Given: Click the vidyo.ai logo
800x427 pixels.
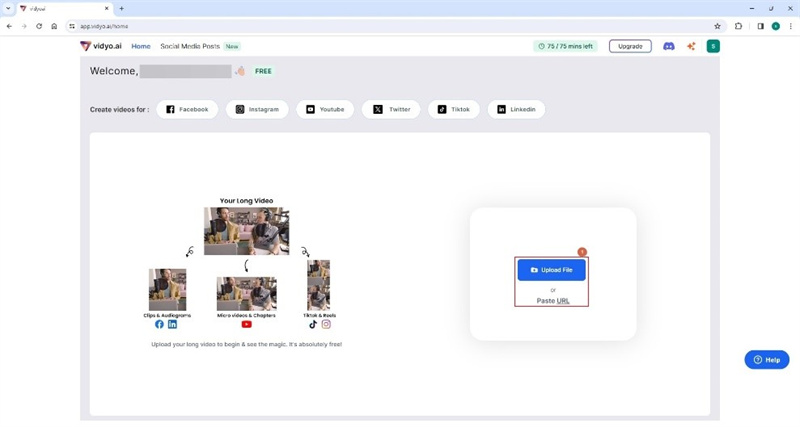Looking at the screenshot, I should [x=101, y=46].
